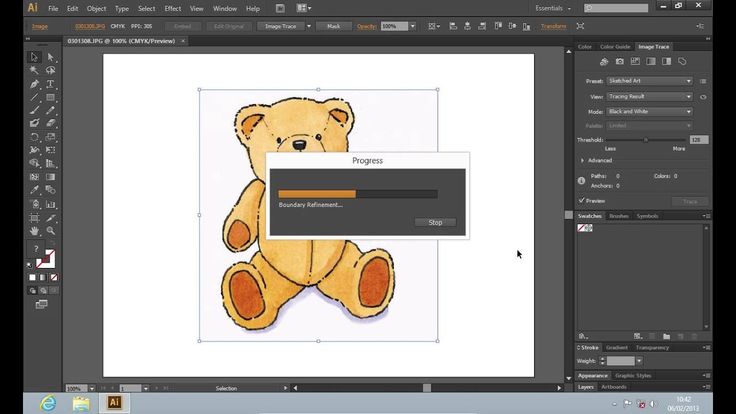
Task: Choose the Type tool
Action: [50, 83]
